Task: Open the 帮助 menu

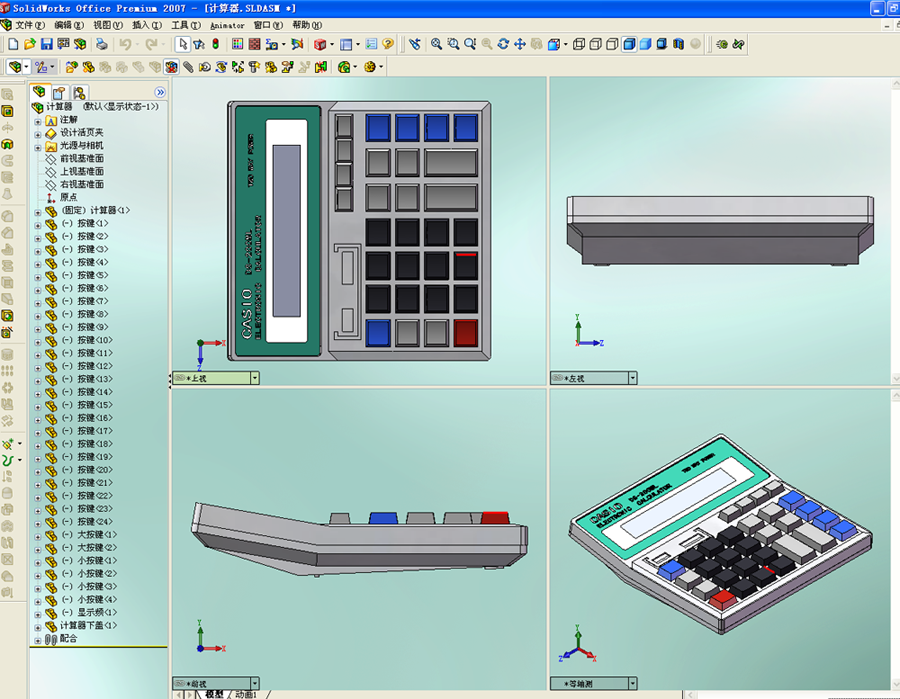Action: point(307,25)
